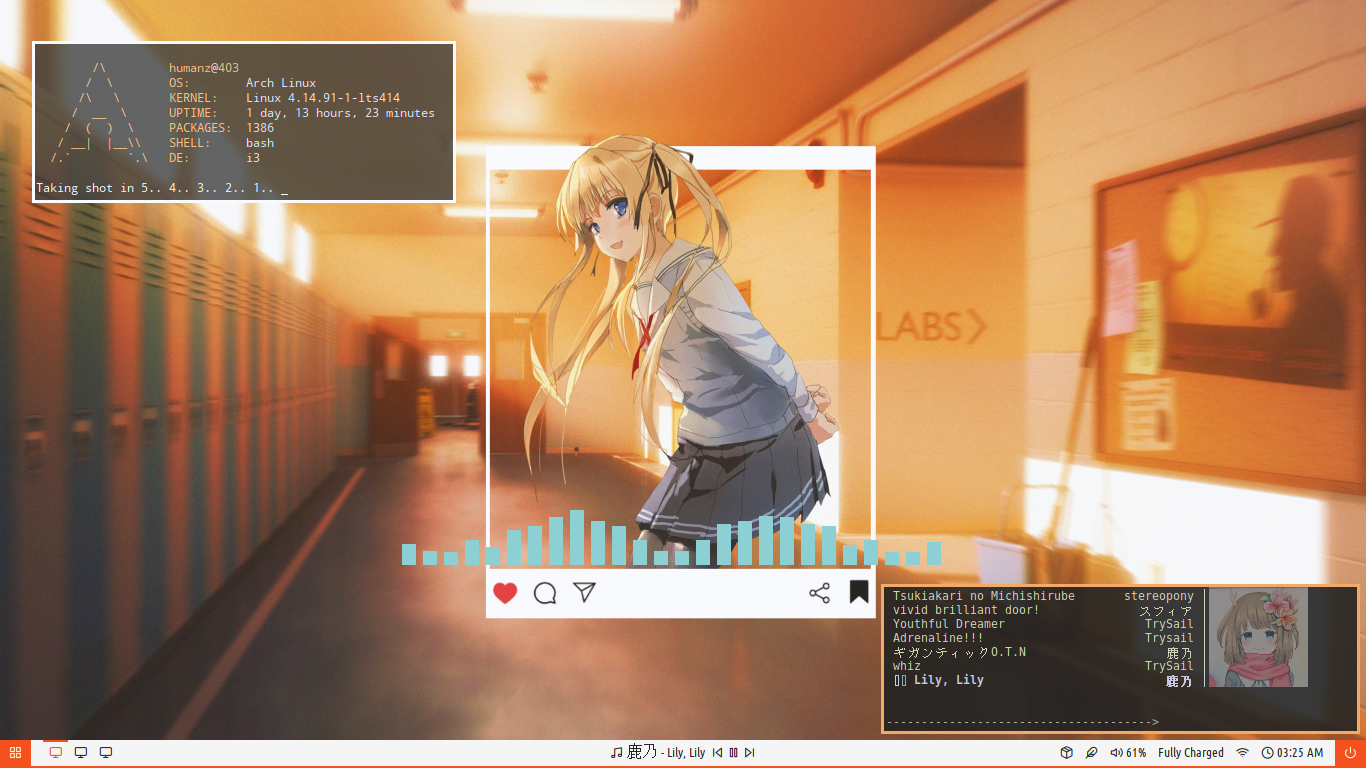This screenshot has height=768, width=1366.
Task: Open the Wi-Fi network indicator
Action: pos(1242,753)
